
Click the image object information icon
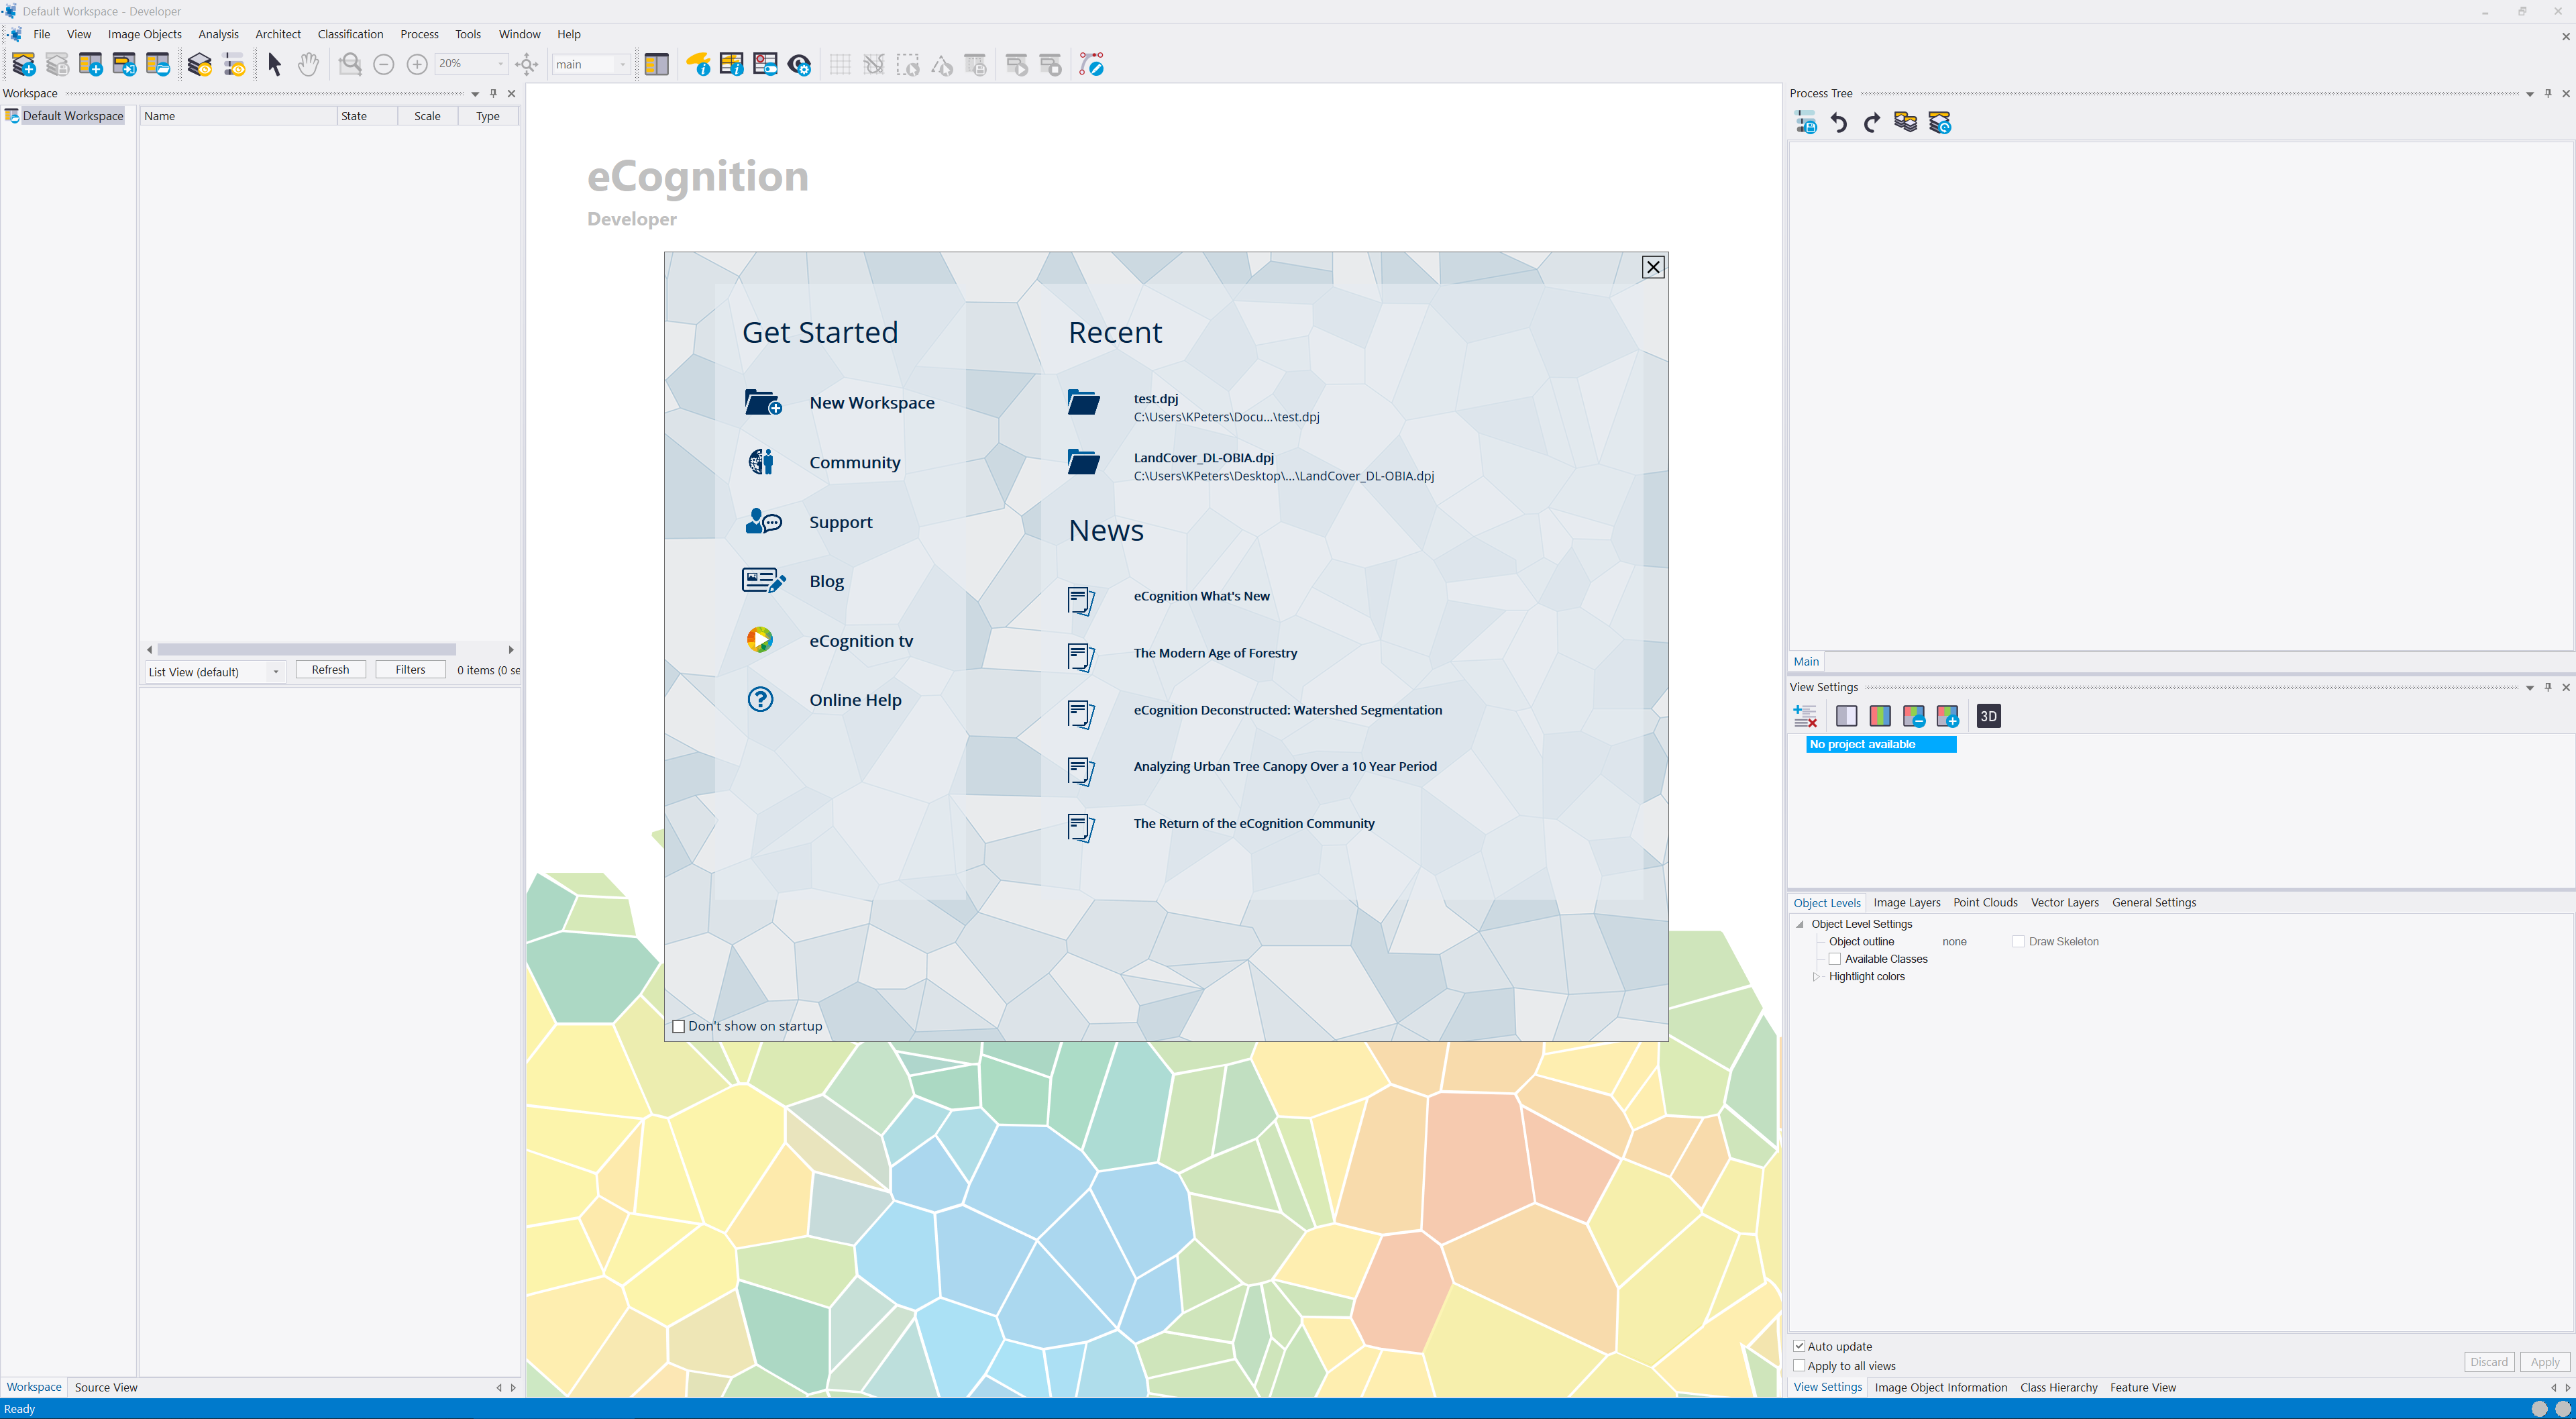[x=698, y=65]
